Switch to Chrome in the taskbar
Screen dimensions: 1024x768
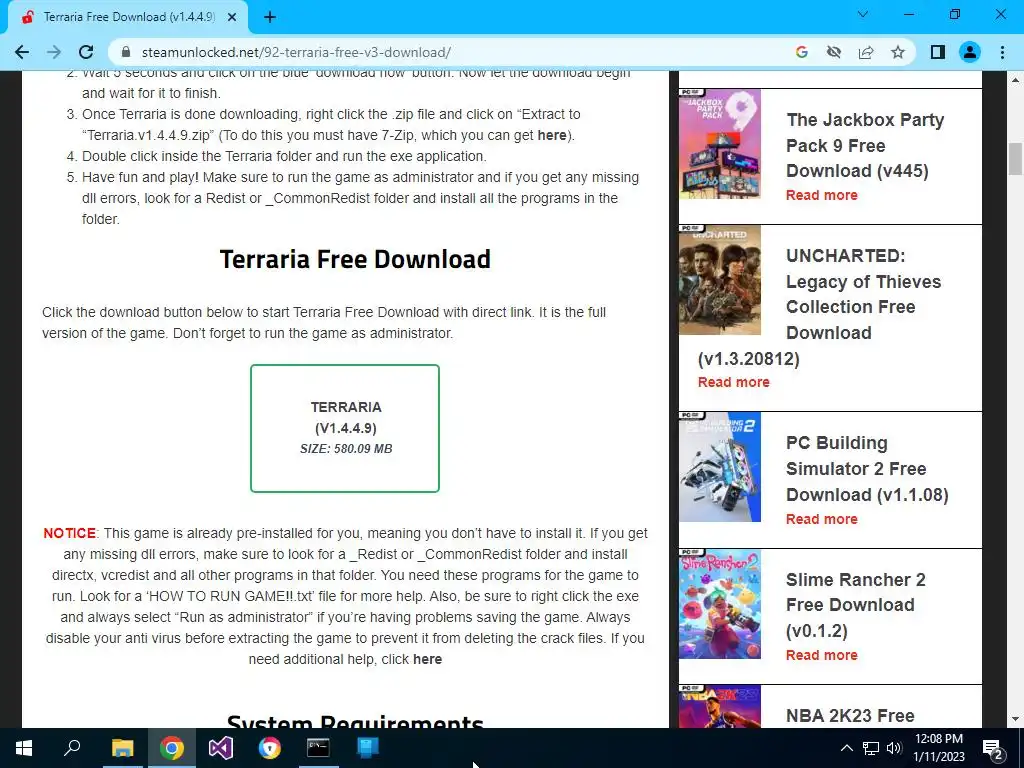point(171,748)
